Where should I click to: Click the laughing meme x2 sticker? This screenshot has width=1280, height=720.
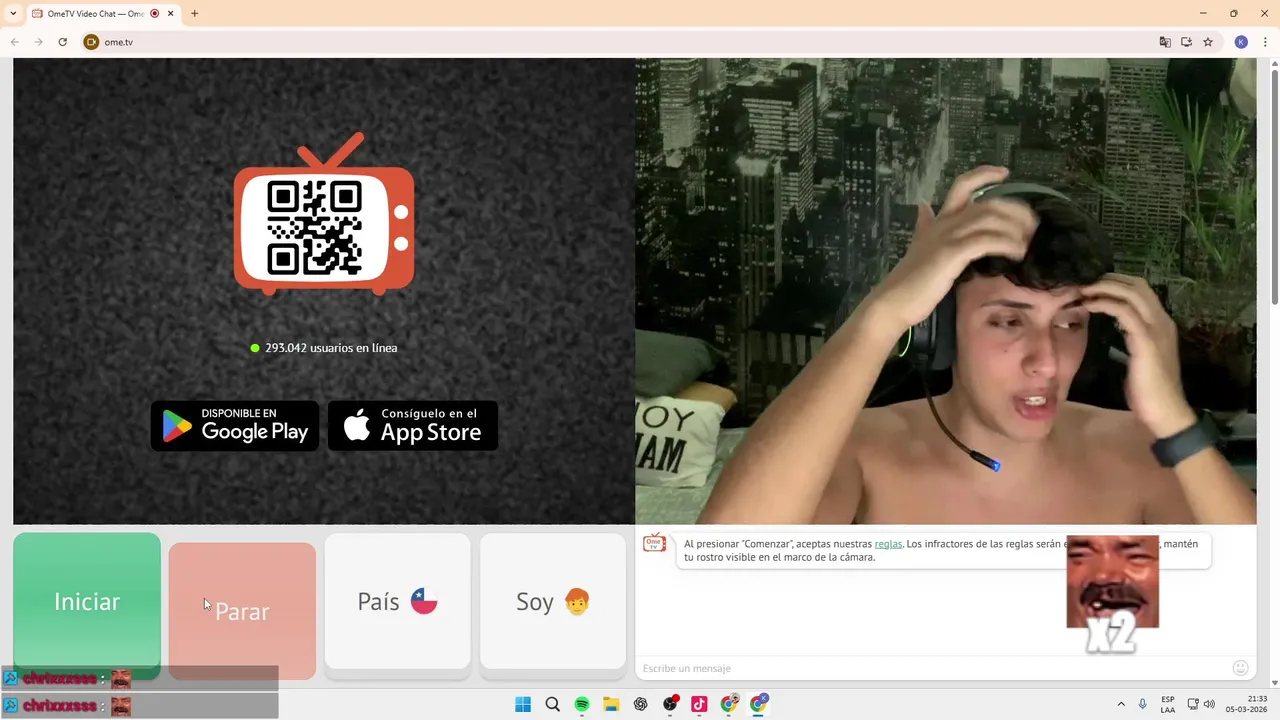pyautogui.click(x=1112, y=595)
